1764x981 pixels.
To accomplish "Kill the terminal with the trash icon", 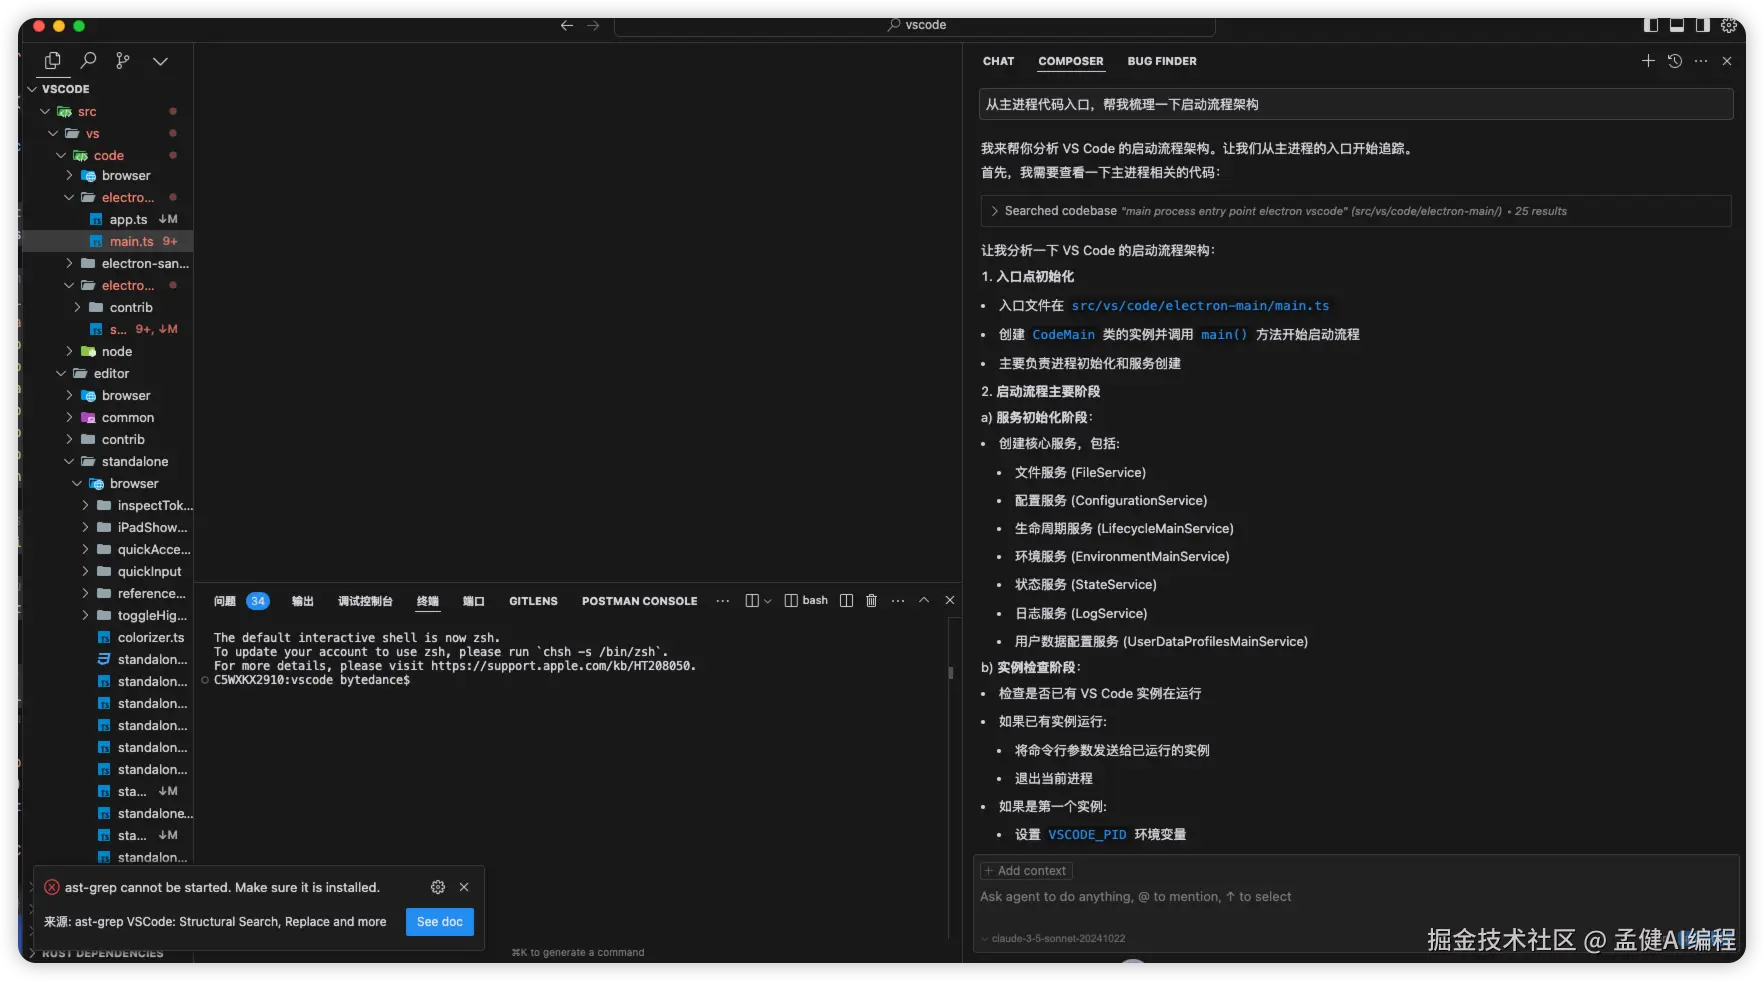I will [x=871, y=601].
